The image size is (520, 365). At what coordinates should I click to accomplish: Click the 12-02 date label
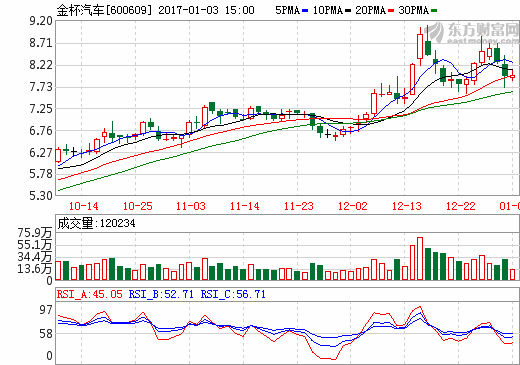pyautogui.click(x=353, y=206)
